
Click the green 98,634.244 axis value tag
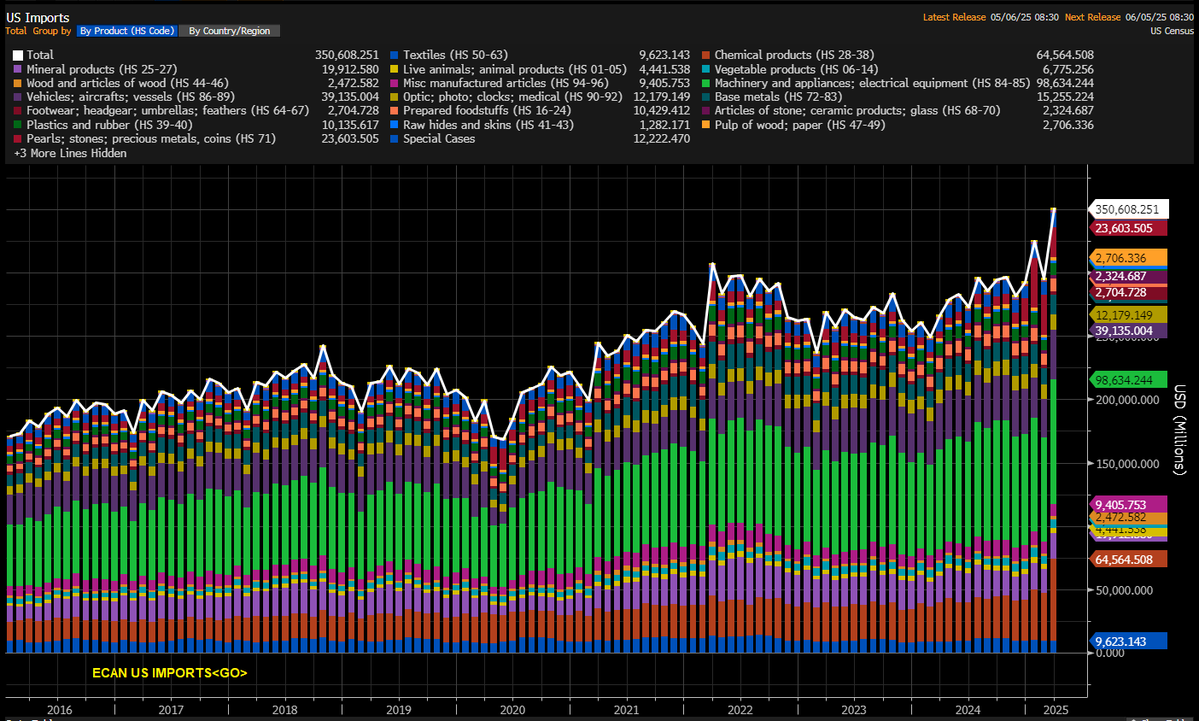pyautogui.click(x=1126, y=380)
